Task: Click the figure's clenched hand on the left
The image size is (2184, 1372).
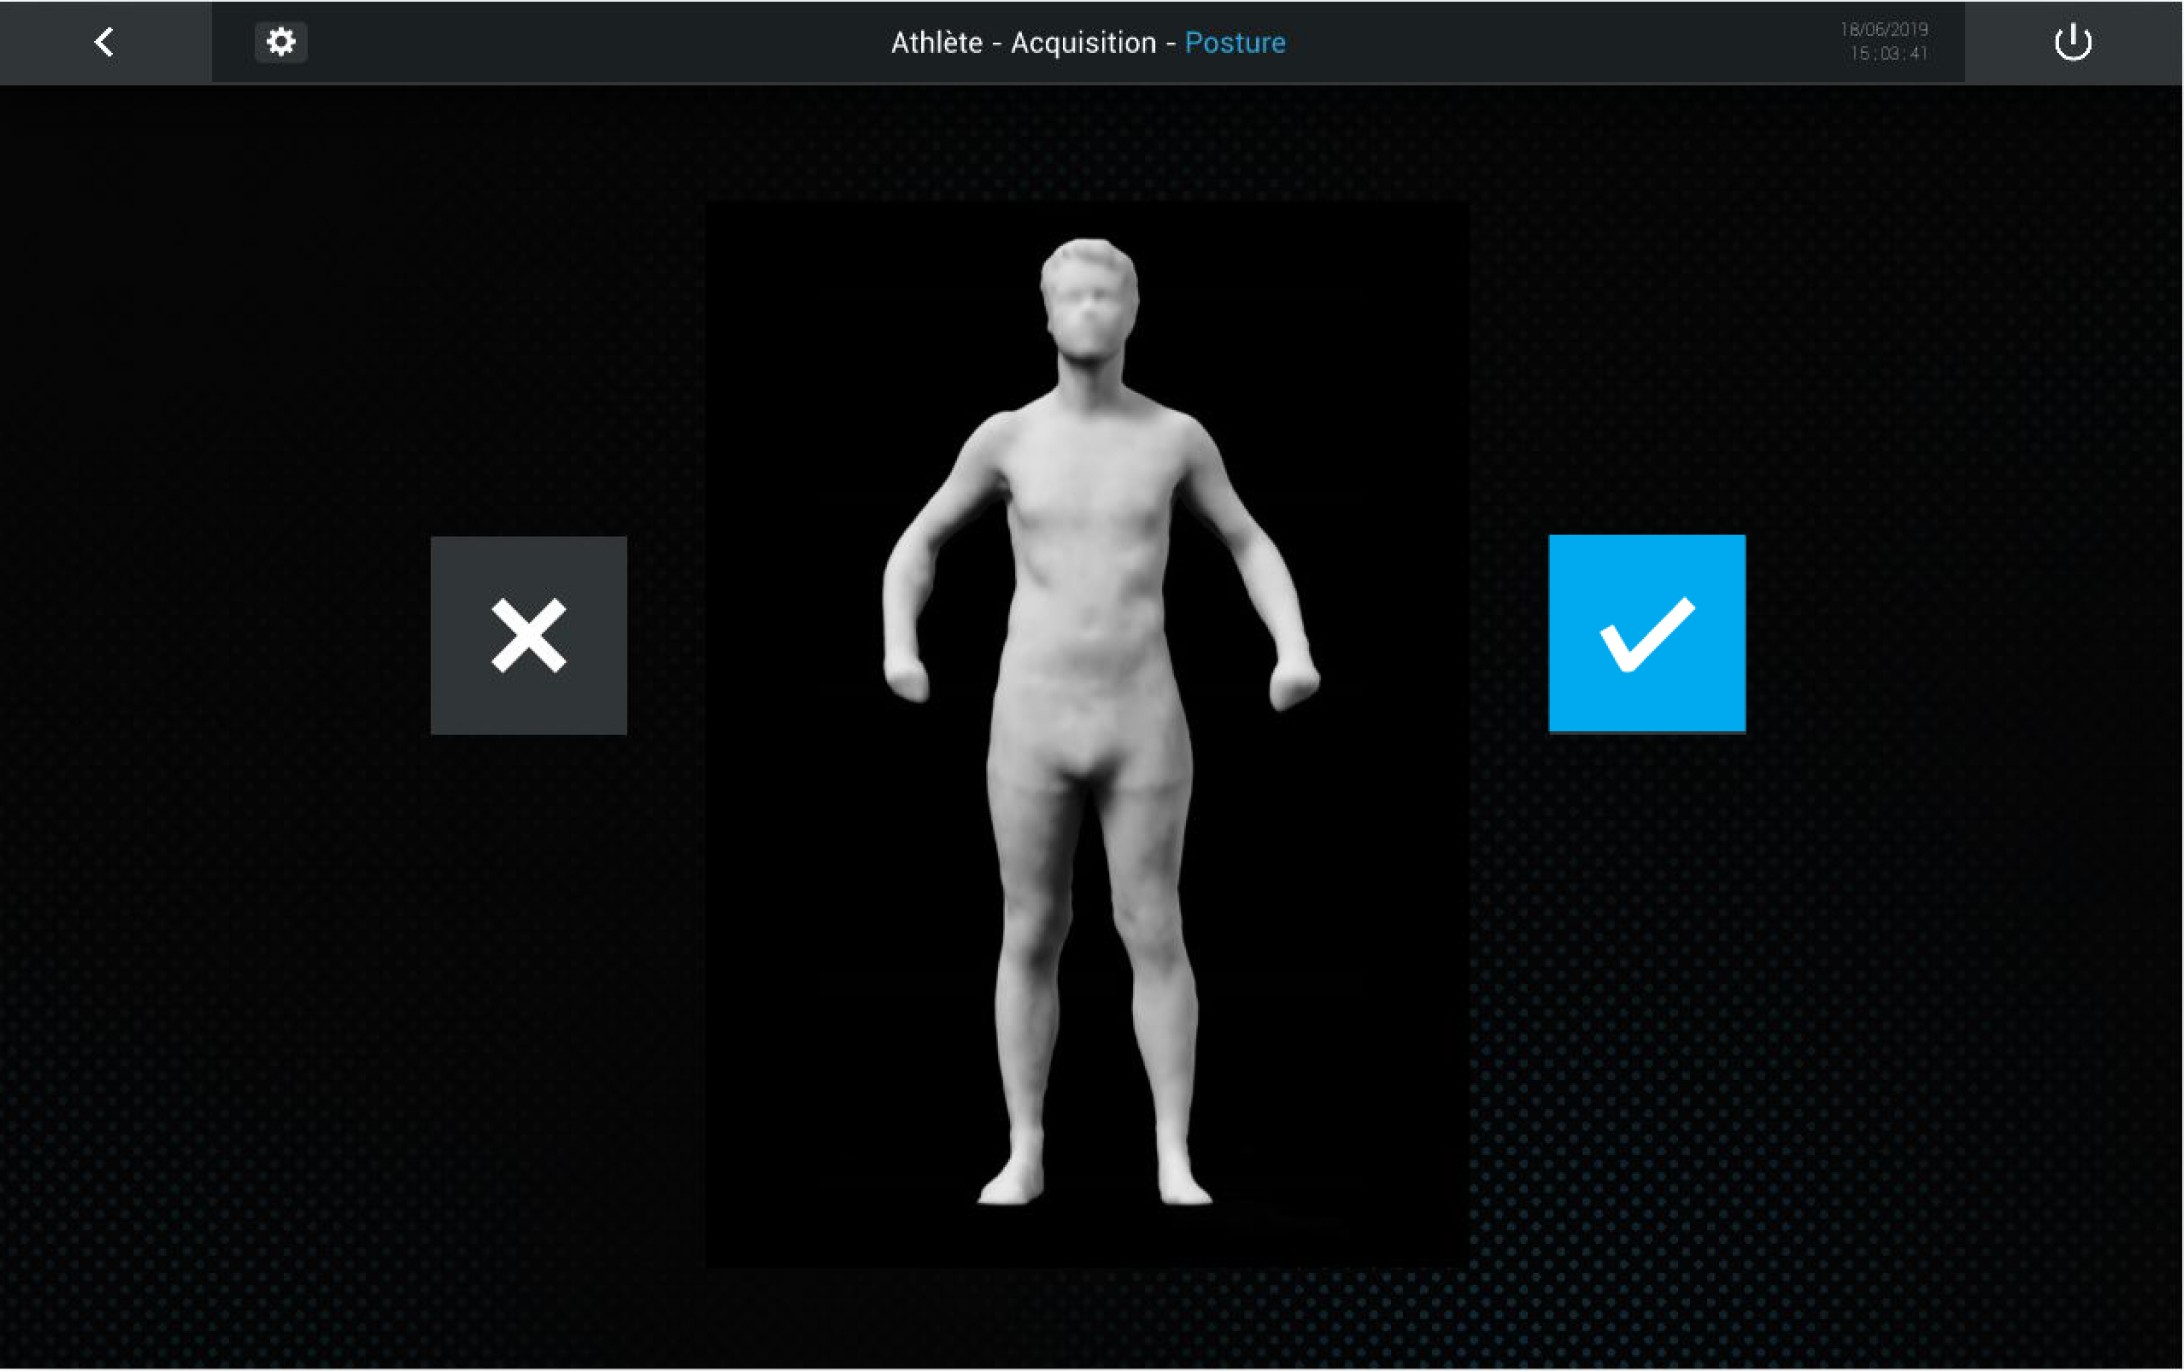Action: (x=906, y=678)
